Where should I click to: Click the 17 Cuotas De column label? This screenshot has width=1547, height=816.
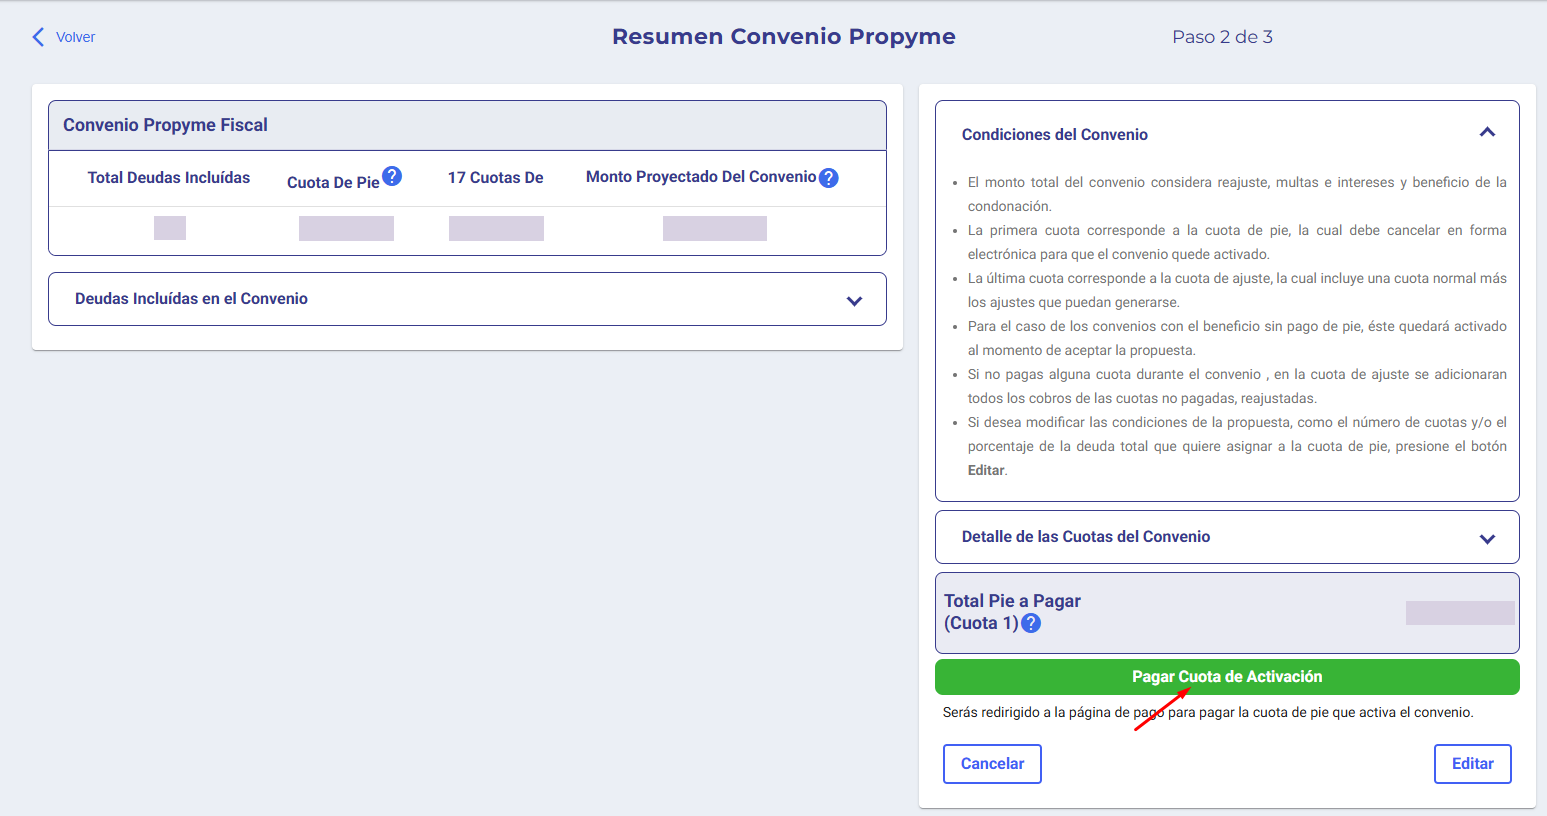tap(496, 177)
